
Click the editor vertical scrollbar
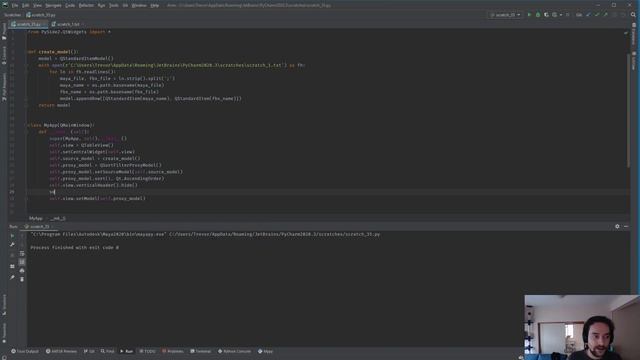(x=629, y=110)
